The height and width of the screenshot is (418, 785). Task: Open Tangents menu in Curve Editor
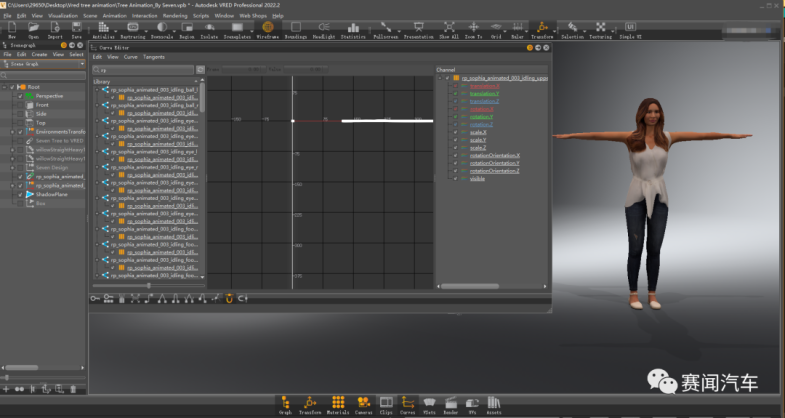[x=154, y=57]
